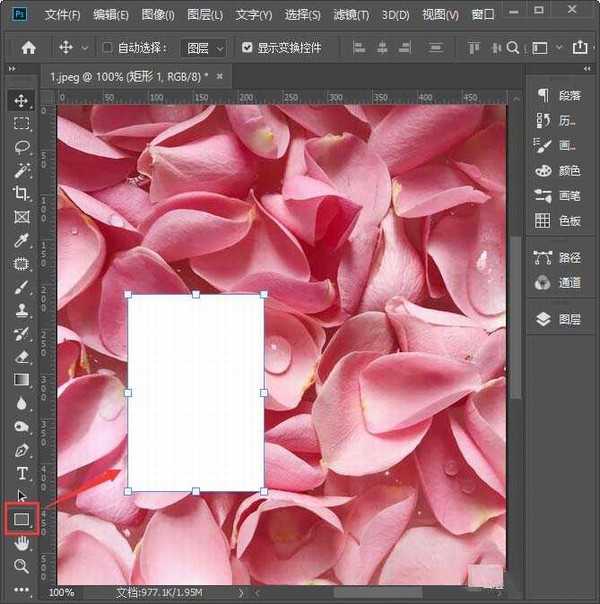Open the 图层 dropdown in options bar
The height and width of the screenshot is (604, 600).
(205, 47)
